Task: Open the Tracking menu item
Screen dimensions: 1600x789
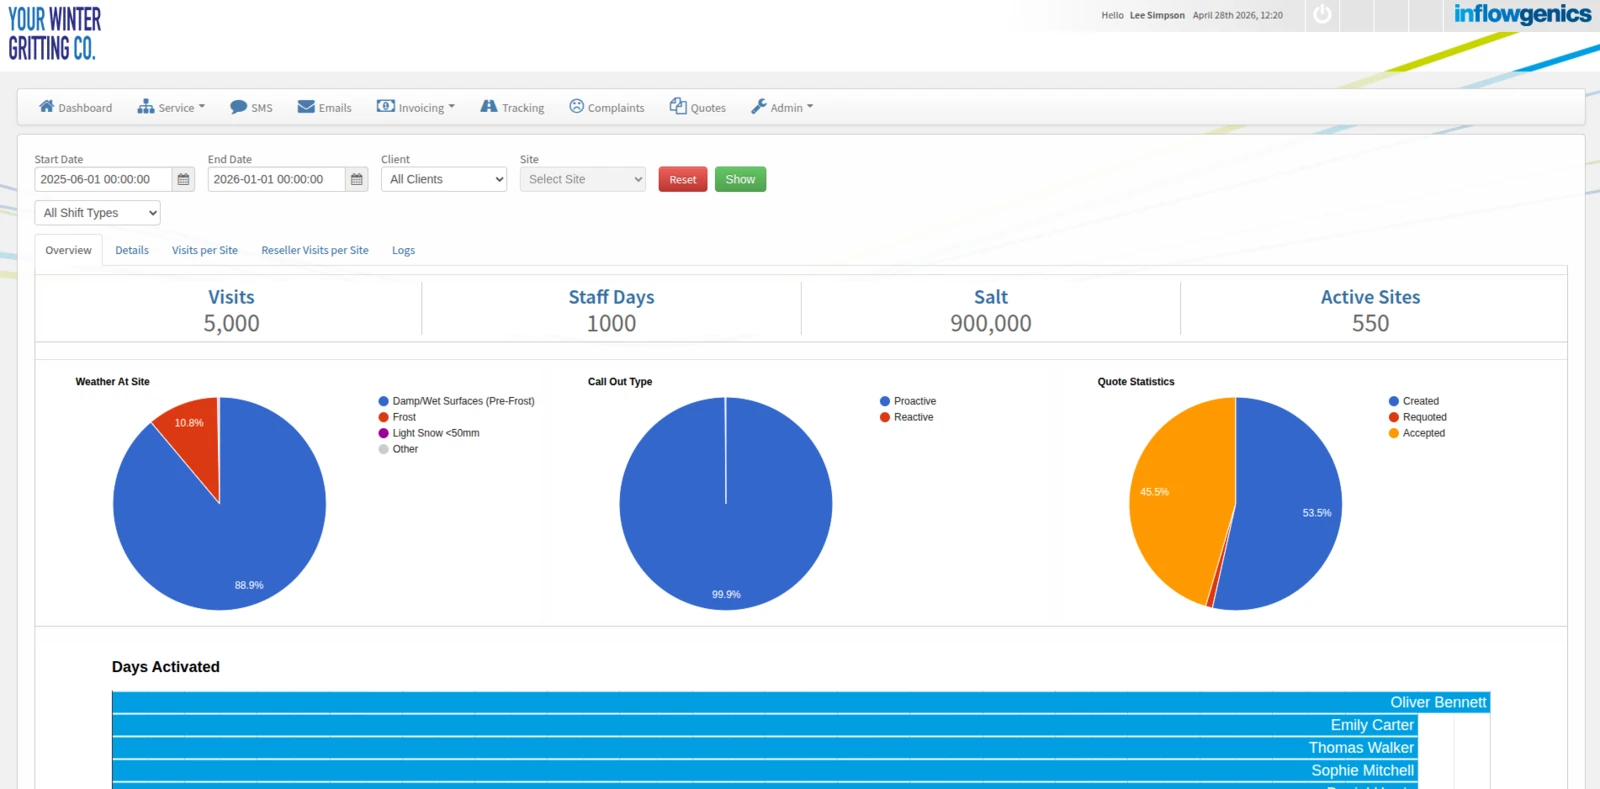Action: point(512,107)
